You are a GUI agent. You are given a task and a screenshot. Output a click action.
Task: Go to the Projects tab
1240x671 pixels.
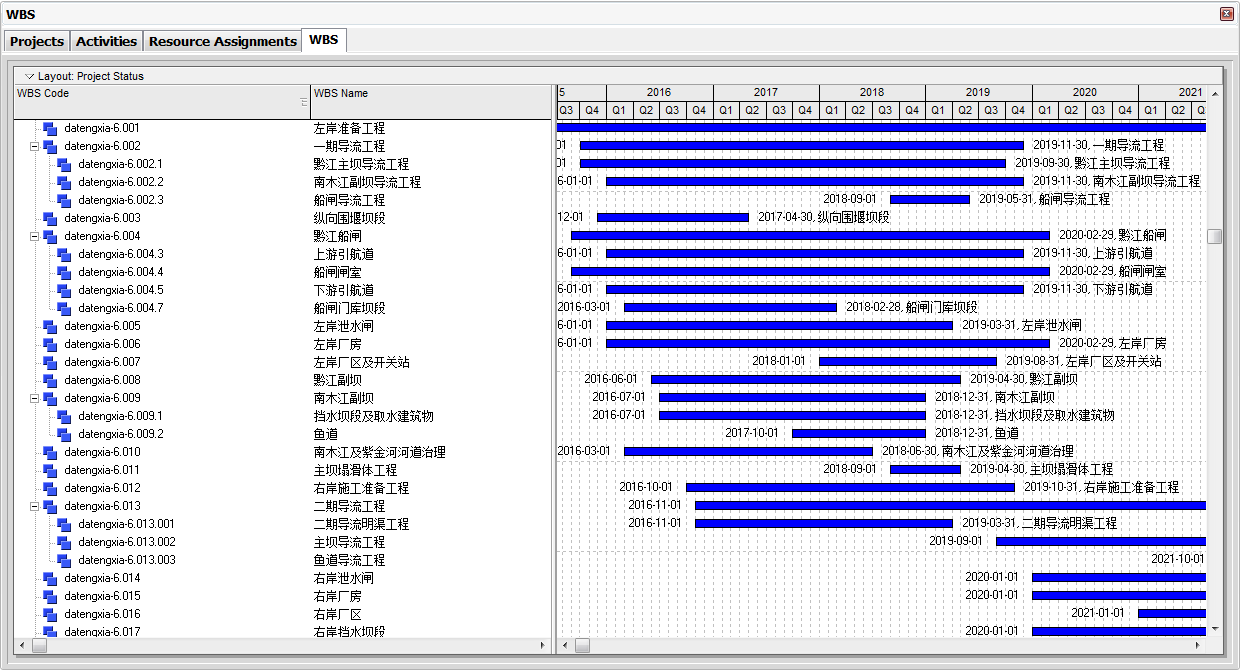coord(37,41)
